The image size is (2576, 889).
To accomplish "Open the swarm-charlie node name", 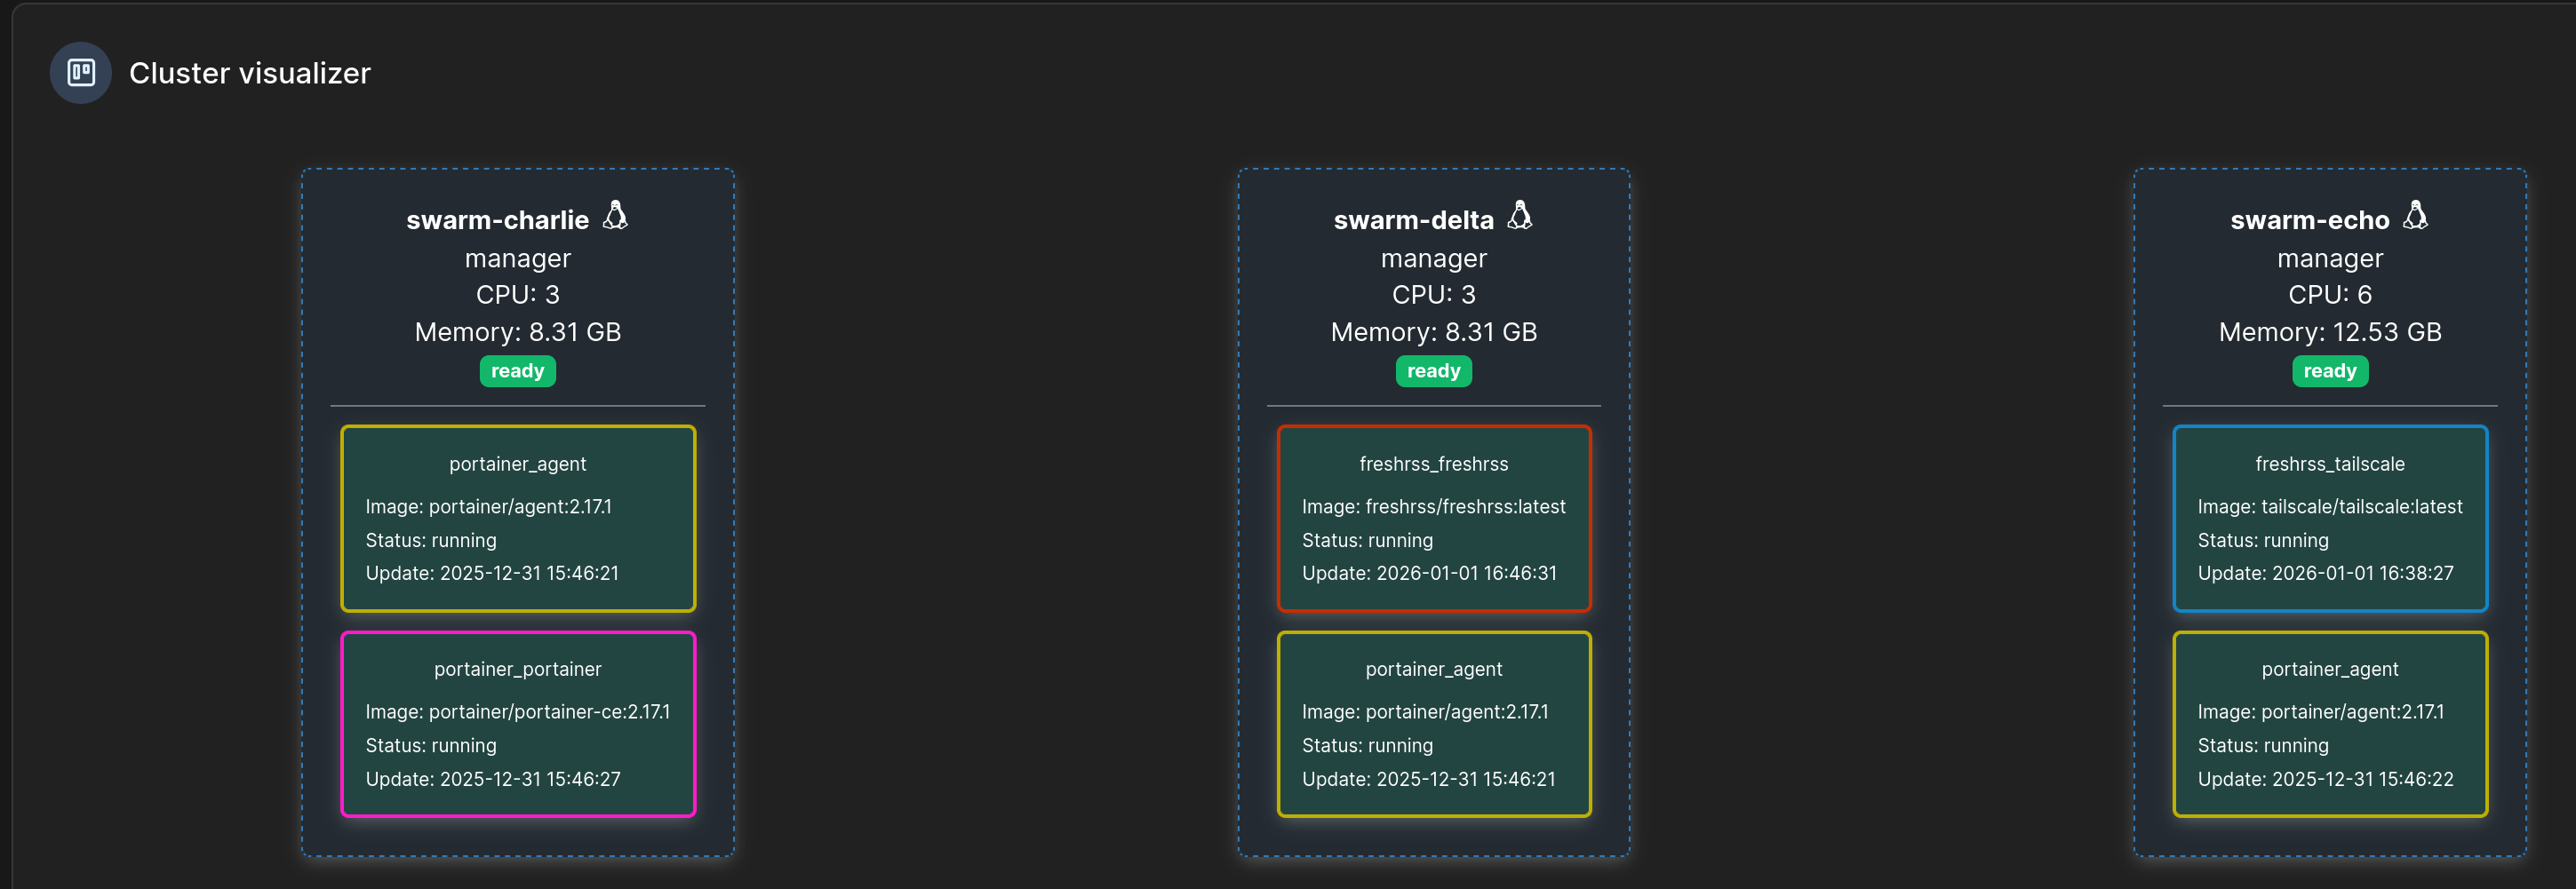I will [497, 220].
